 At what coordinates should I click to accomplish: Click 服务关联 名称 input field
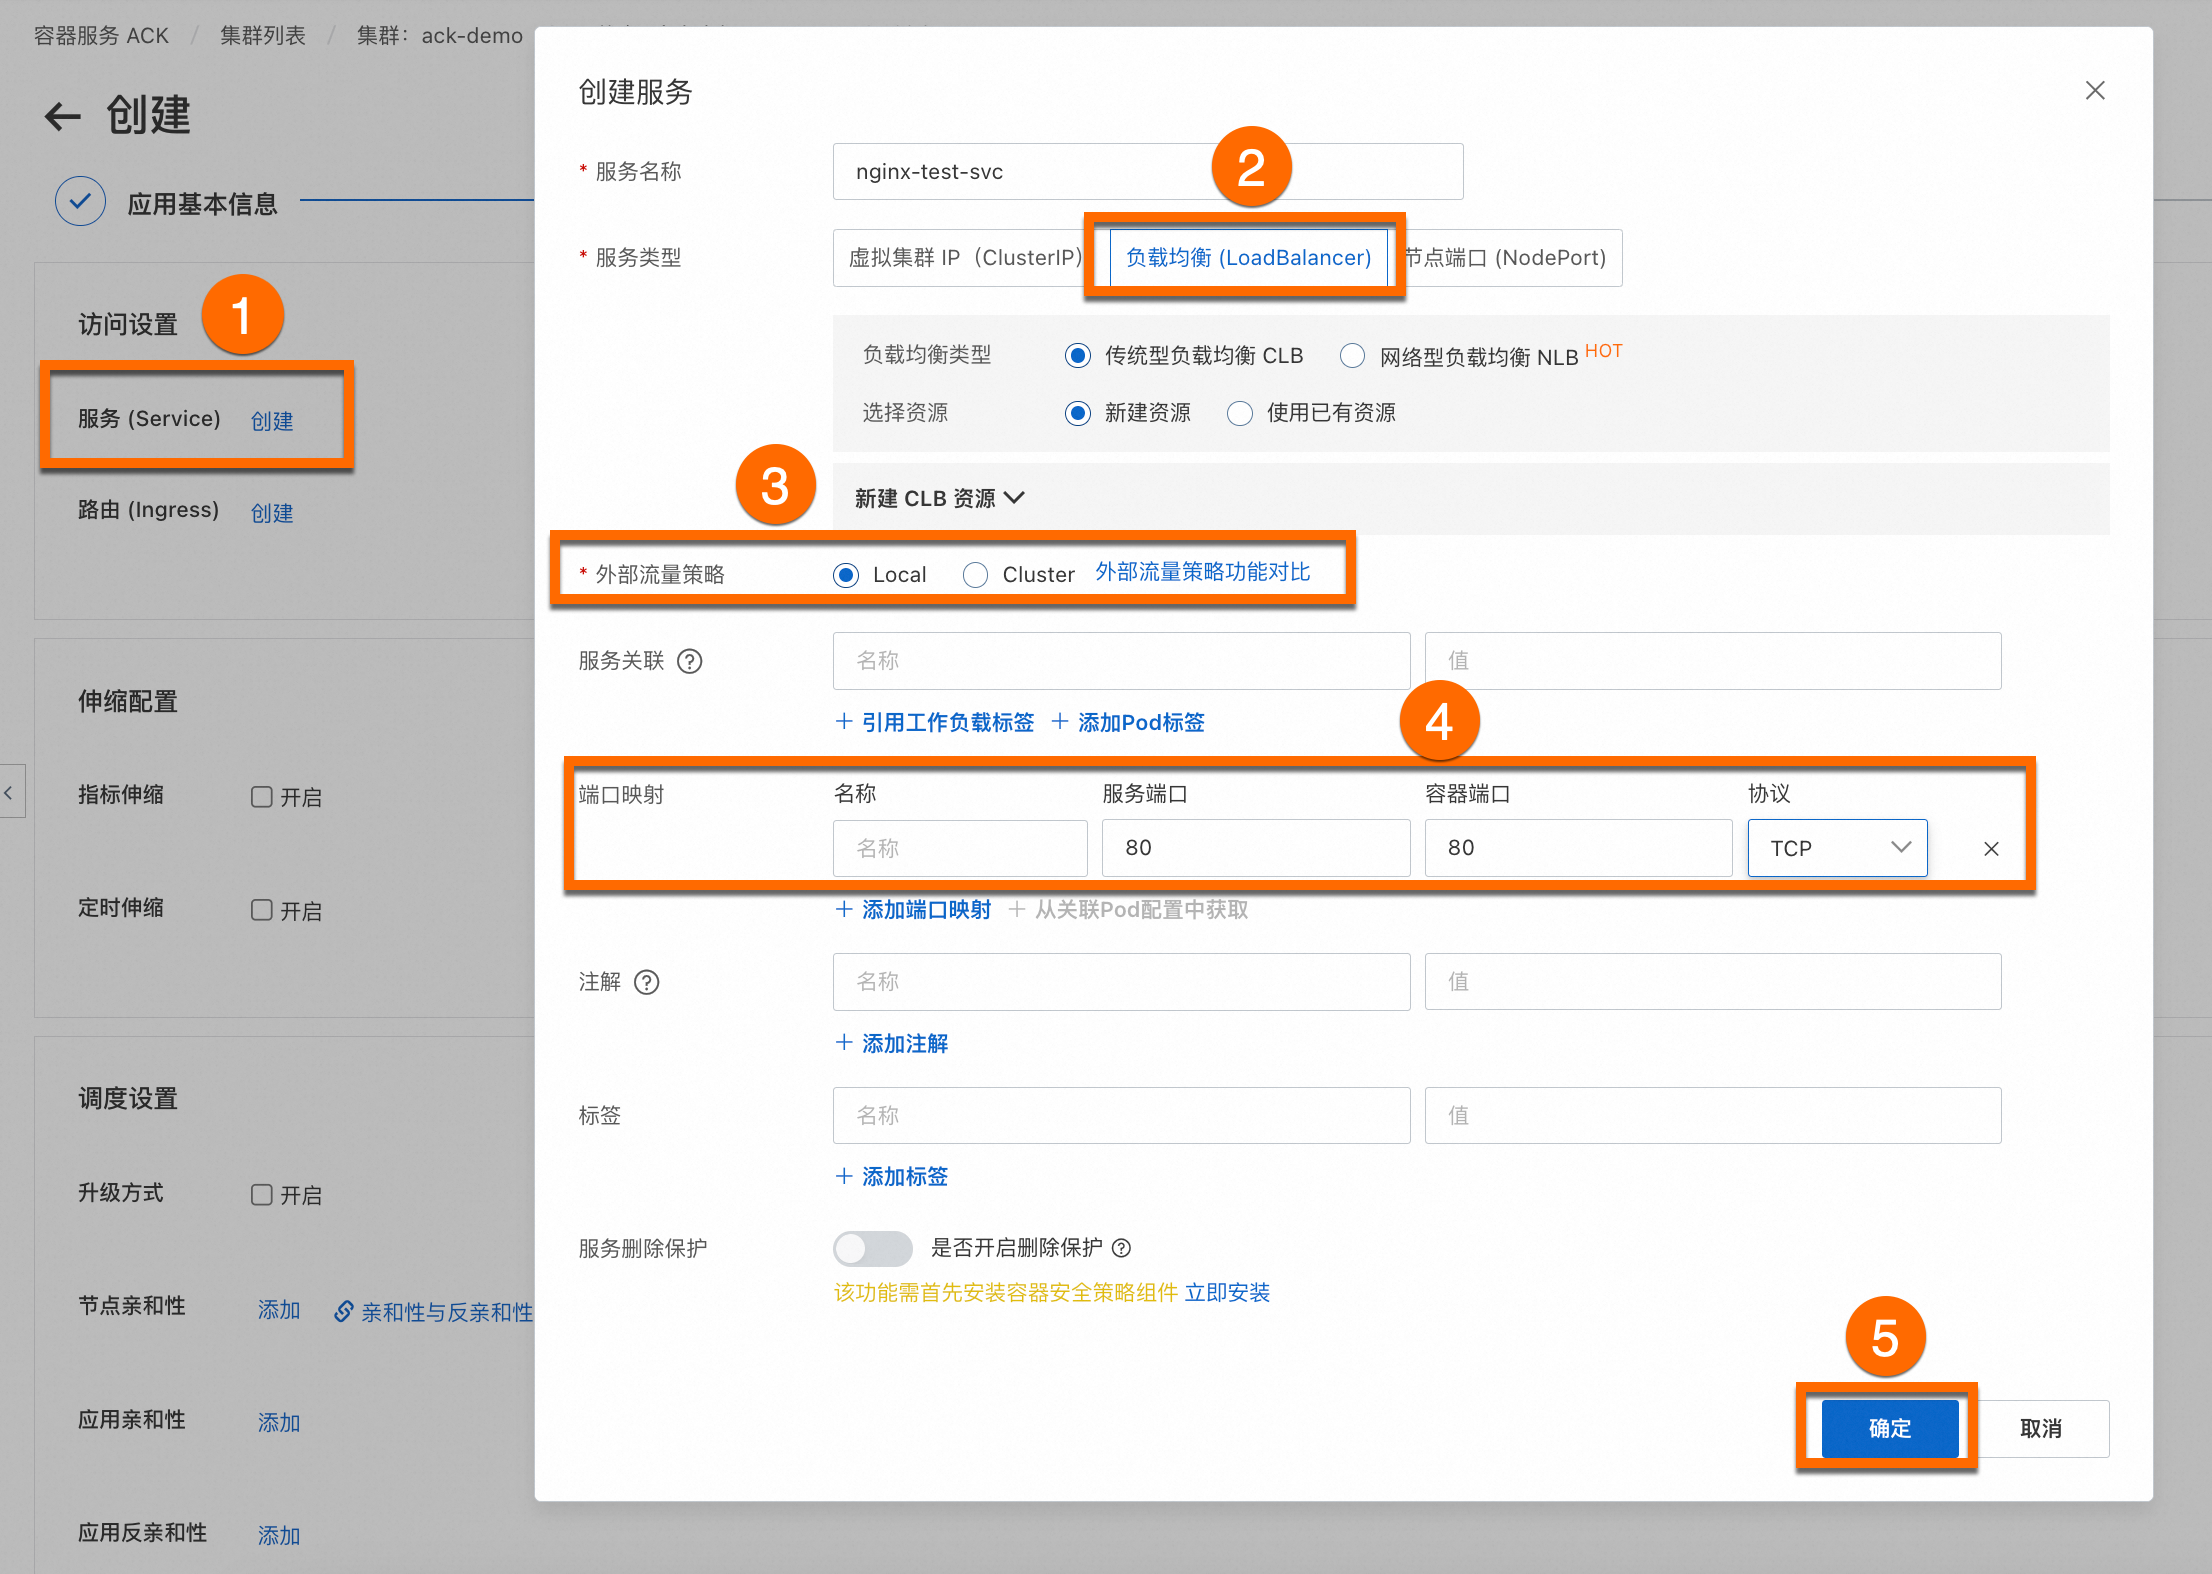click(1121, 661)
